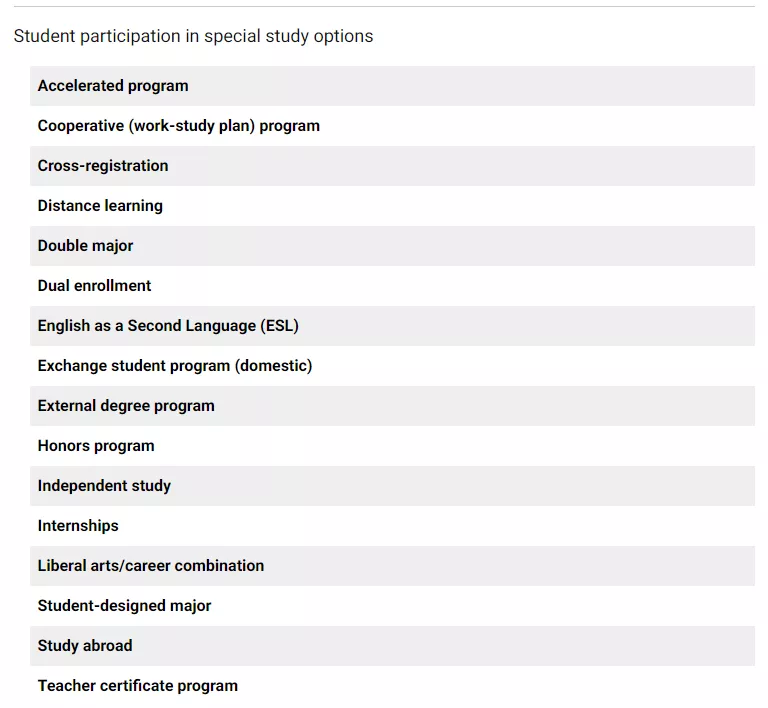Click the '(ESL)' abbreviation text

pos(279,326)
